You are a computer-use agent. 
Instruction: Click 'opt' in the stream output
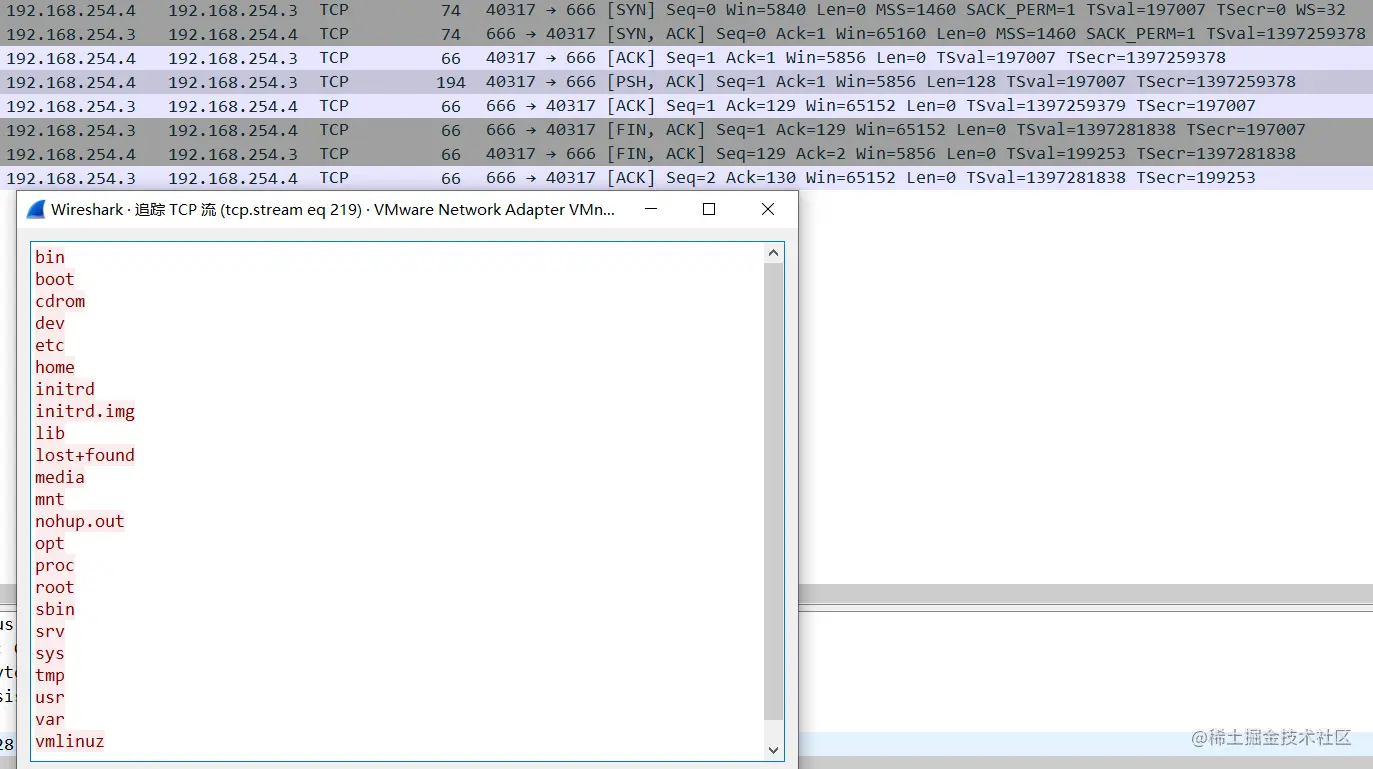[x=50, y=543]
